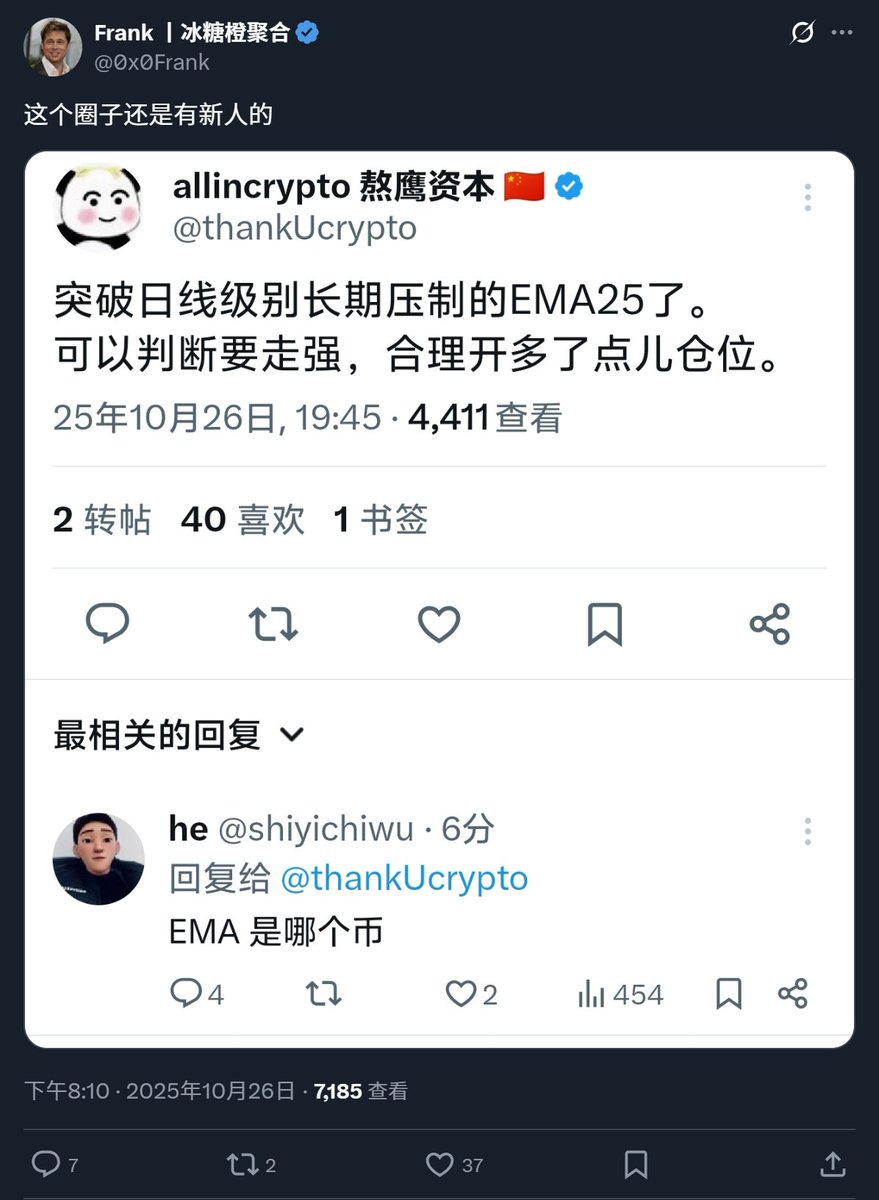
Task: Click the reply bubble under Frank's post
Action: point(46,1163)
